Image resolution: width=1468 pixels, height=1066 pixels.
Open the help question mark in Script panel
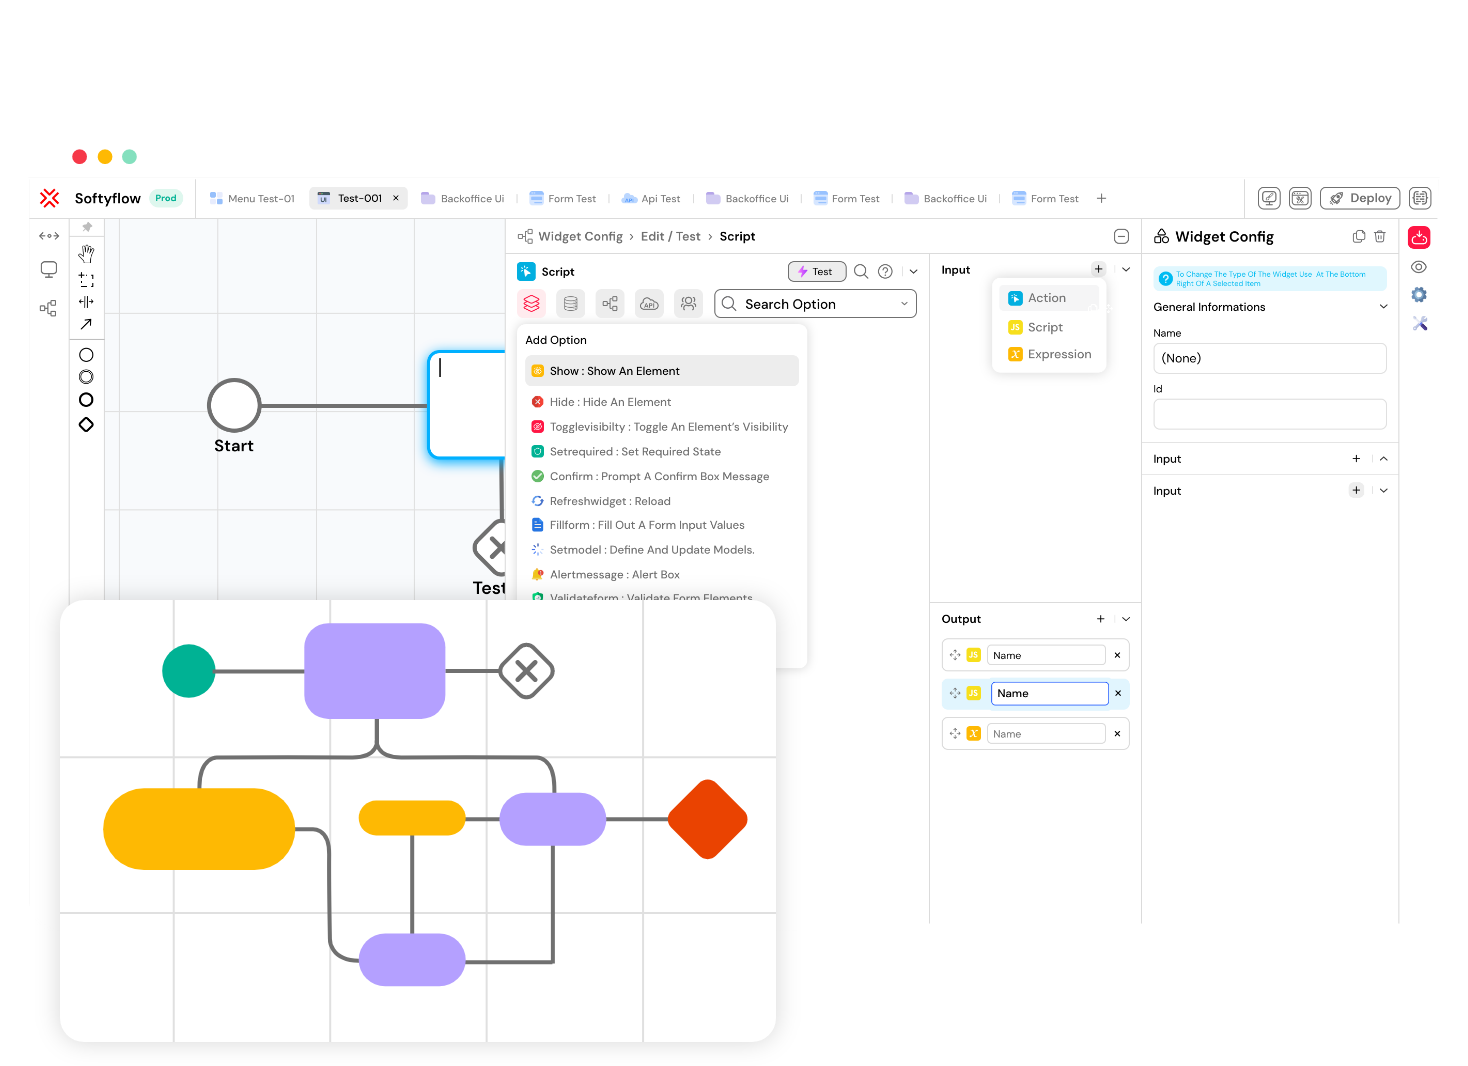click(x=885, y=271)
